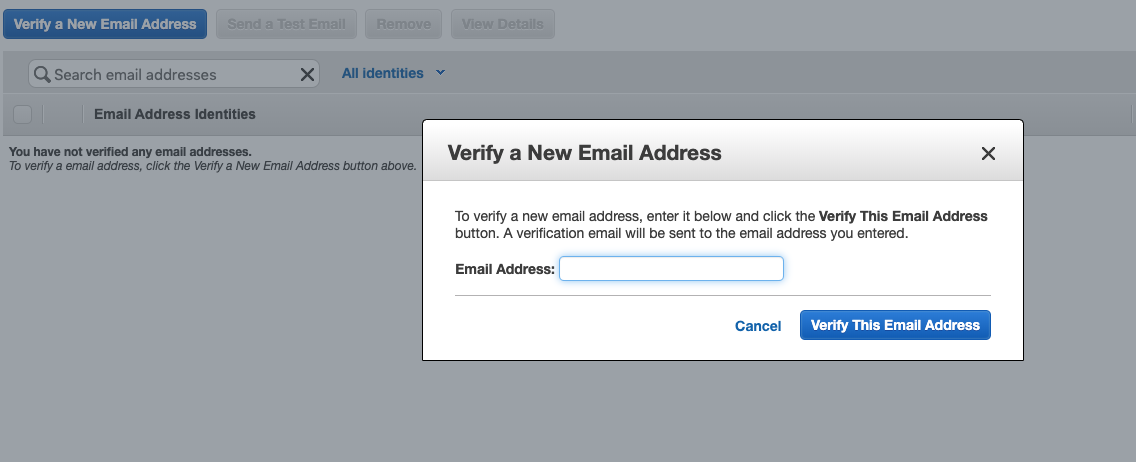Cancel the email verification dialog
This screenshot has width=1136, height=462.
click(x=758, y=326)
